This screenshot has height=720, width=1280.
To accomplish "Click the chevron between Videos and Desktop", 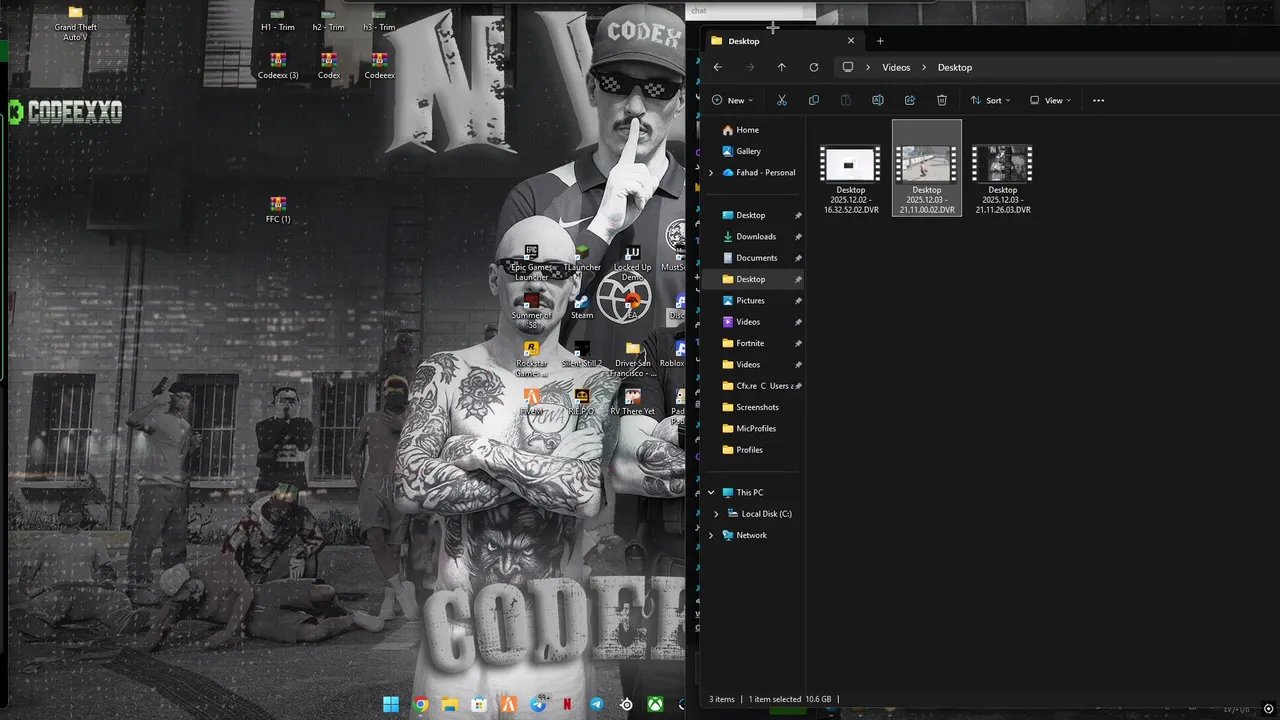I will pos(924,67).
